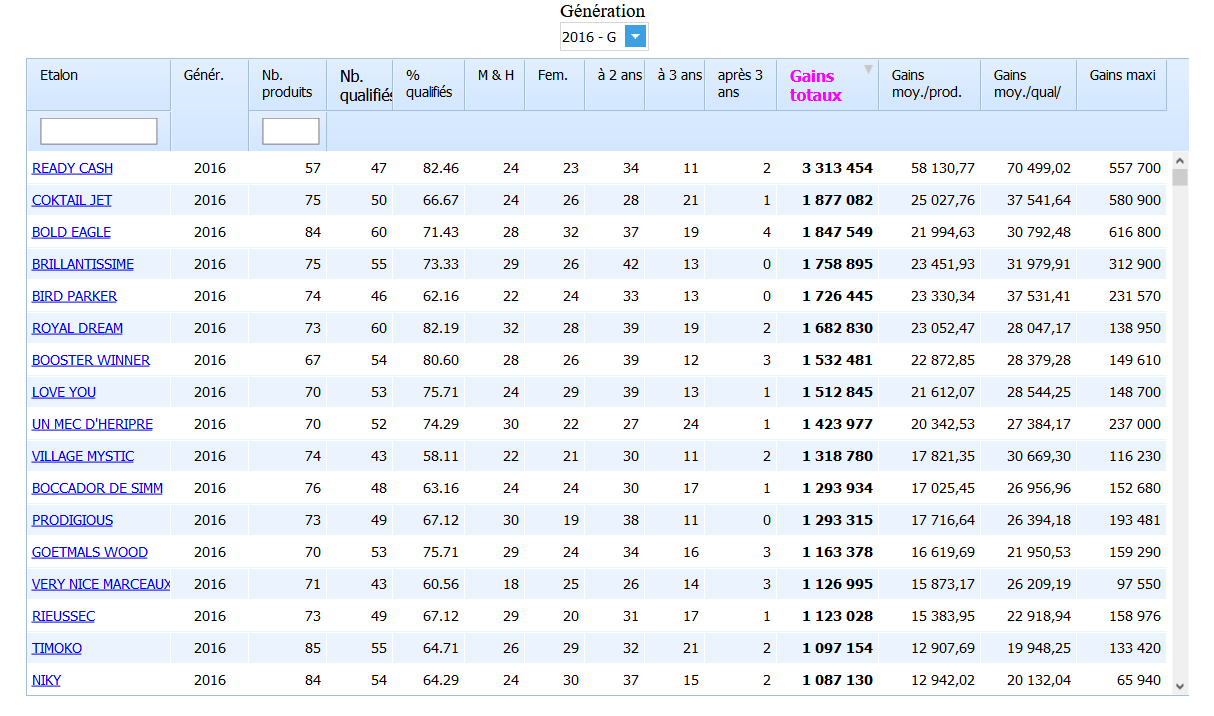
Task: Open the BOLD EAGLE stallion link
Action: pyautogui.click(x=71, y=232)
